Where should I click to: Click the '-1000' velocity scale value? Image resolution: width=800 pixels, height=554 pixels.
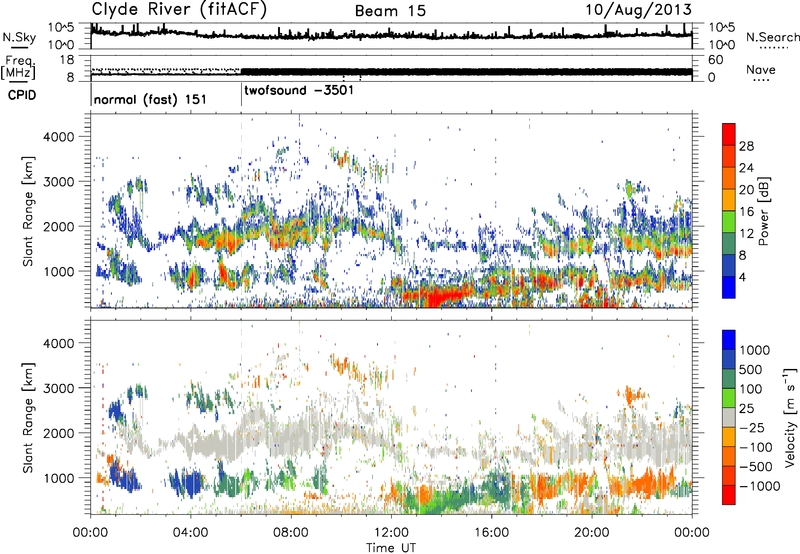tap(760, 486)
